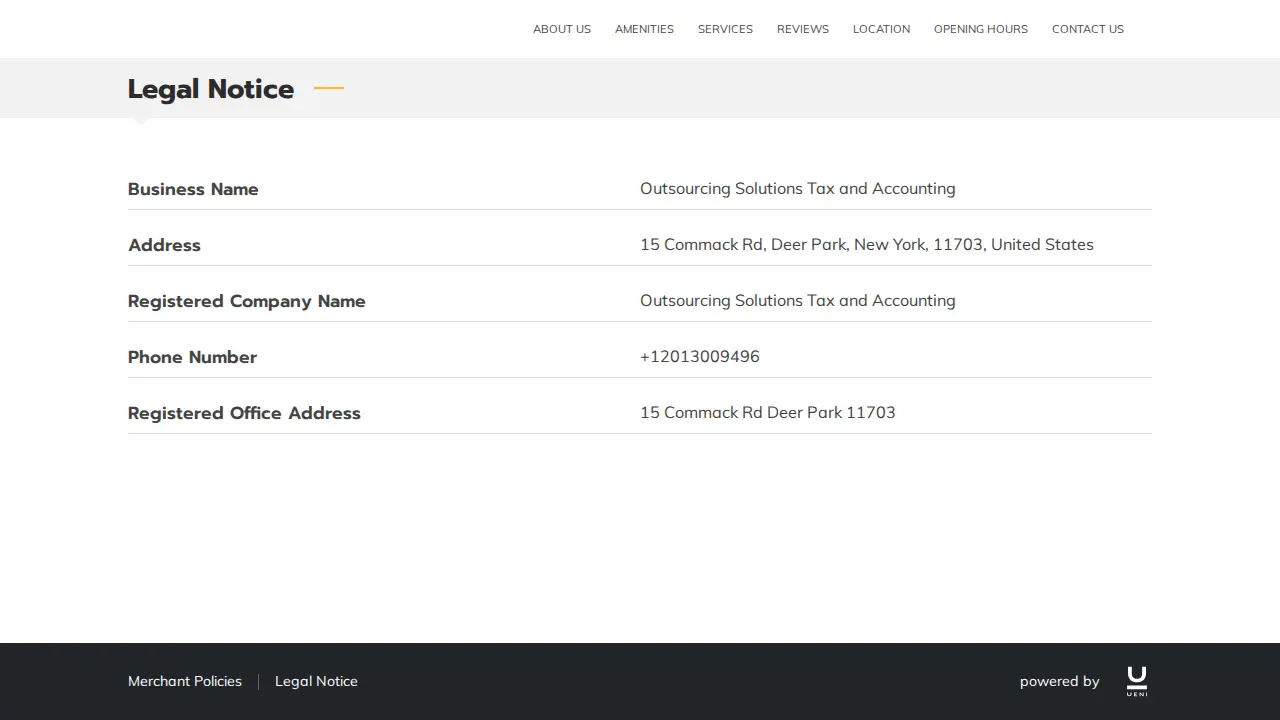This screenshot has width=1280, height=720.
Task: Click the Legal Notice page heading
Action: pos(211,89)
